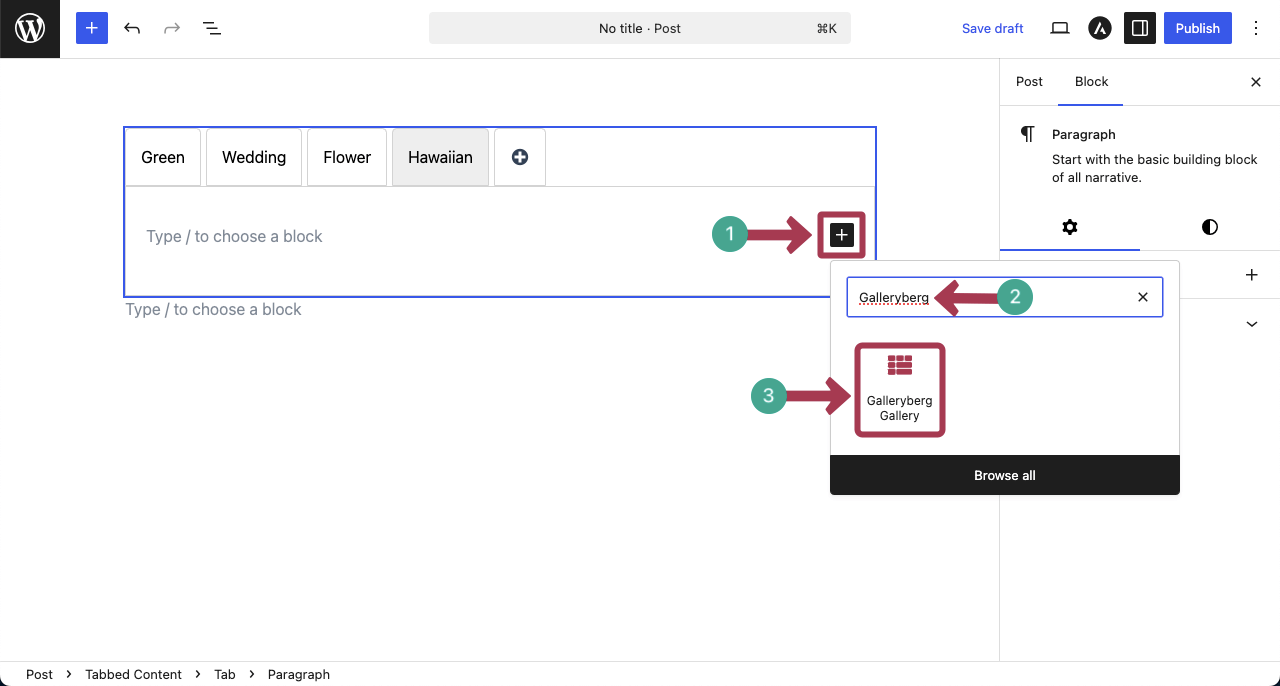Image resolution: width=1280 pixels, height=686 pixels.
Task: Clear the block search field
Action: tap(1143, 297)
